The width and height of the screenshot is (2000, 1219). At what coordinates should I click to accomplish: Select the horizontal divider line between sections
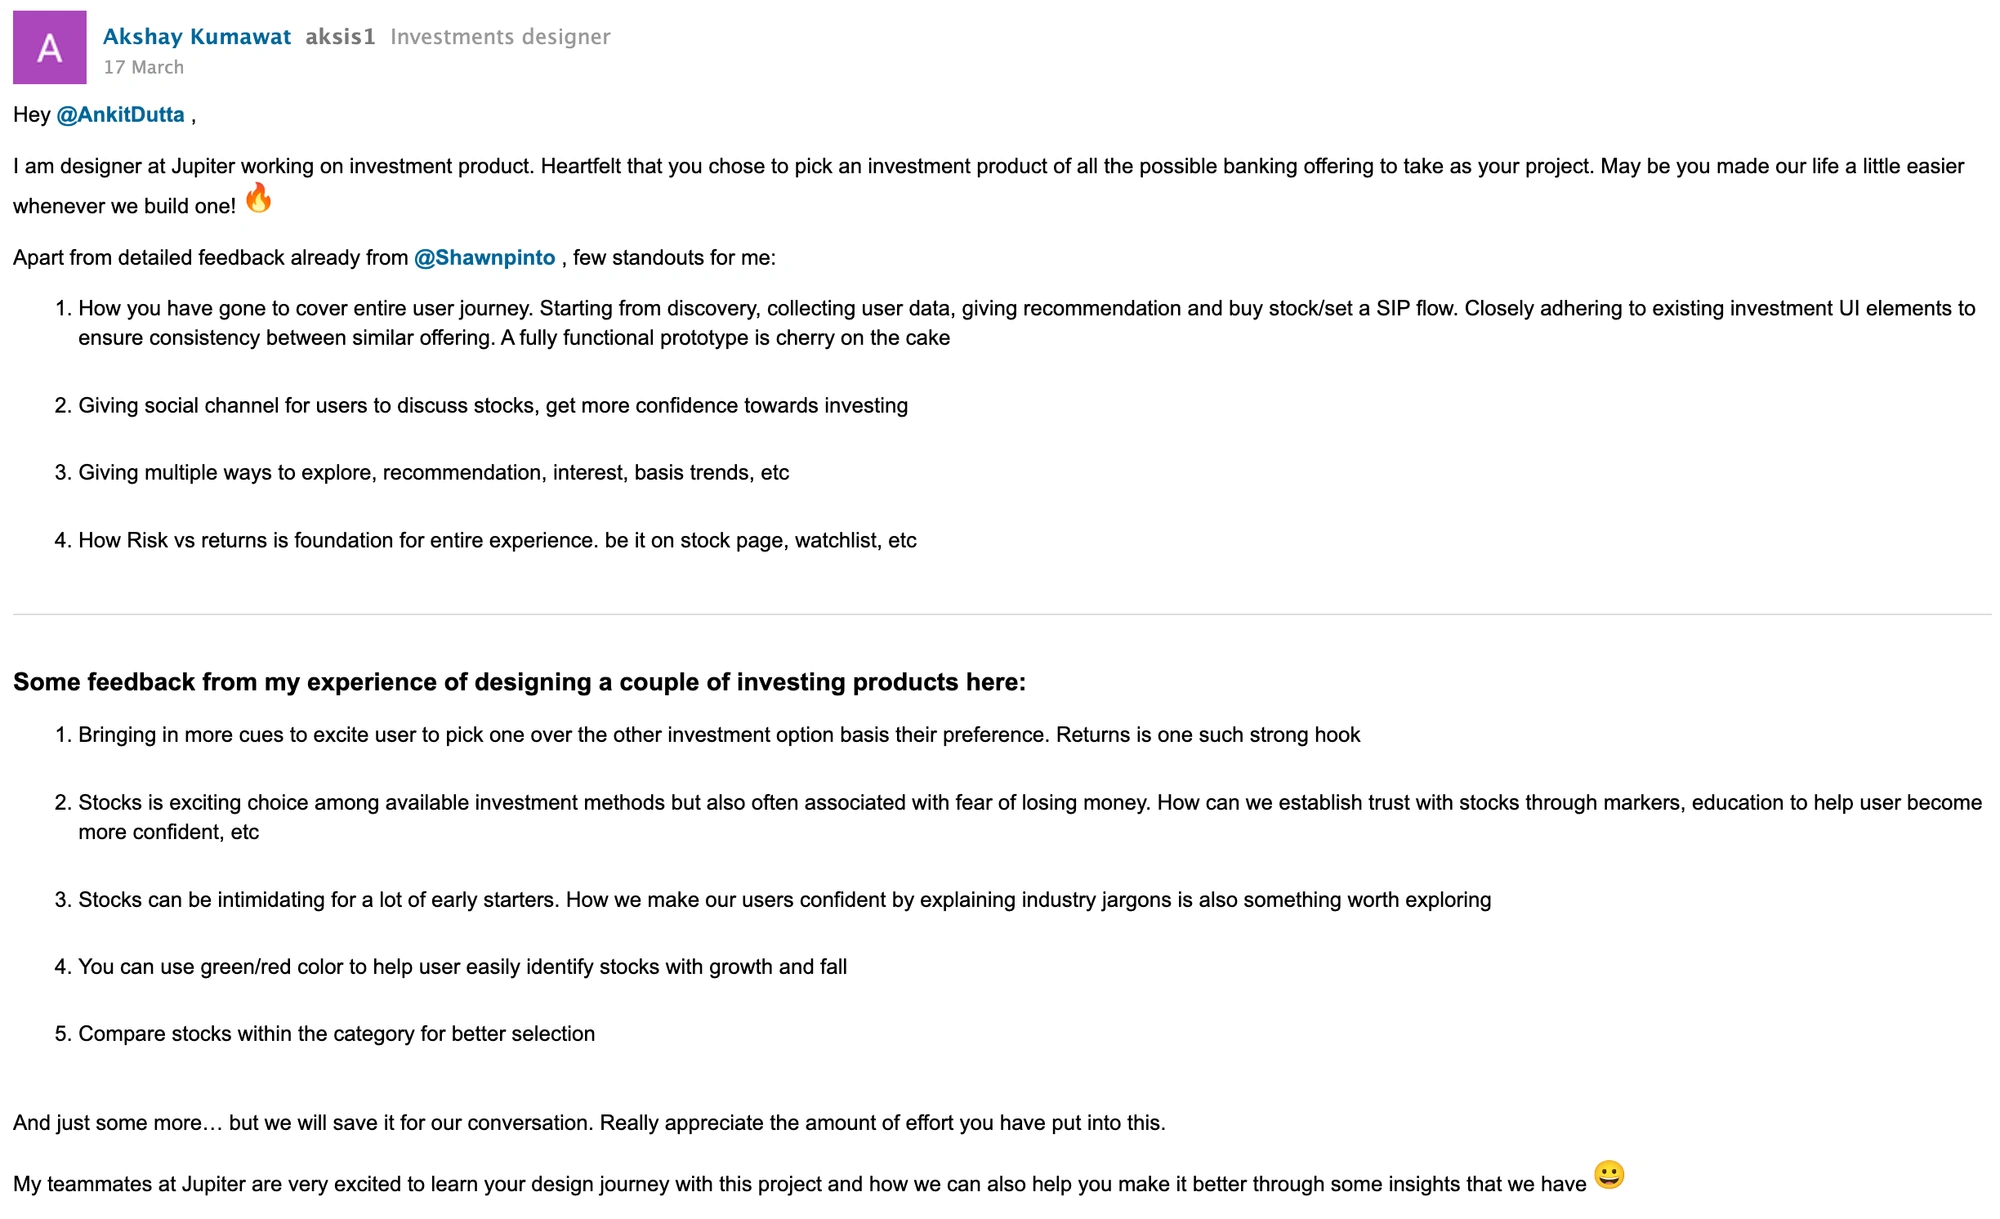[x=1002, y=614]
